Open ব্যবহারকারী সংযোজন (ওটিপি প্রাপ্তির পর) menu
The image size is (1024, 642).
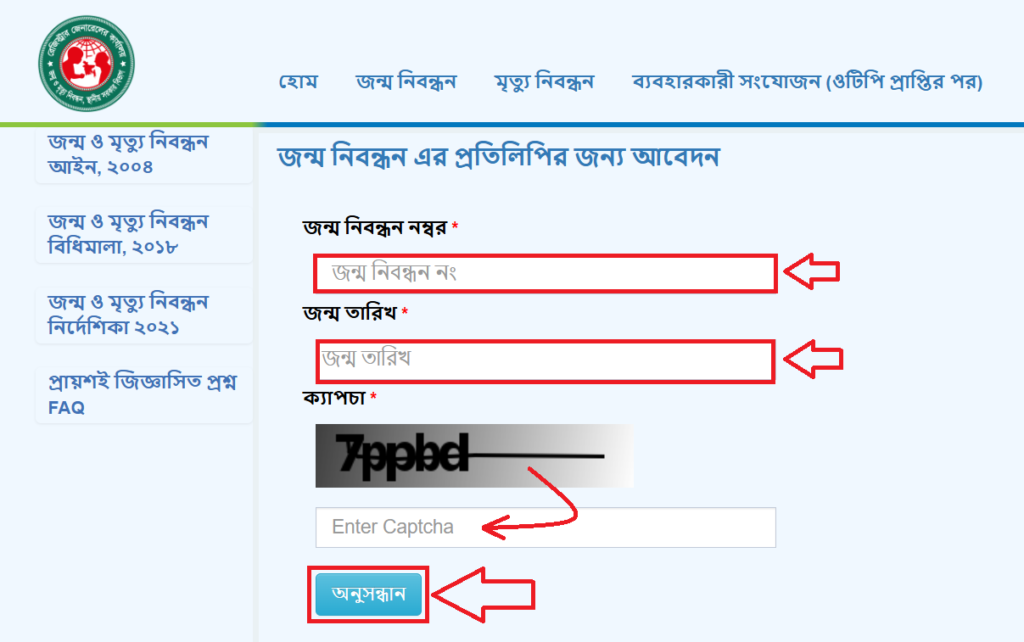(x=807, y=82)
